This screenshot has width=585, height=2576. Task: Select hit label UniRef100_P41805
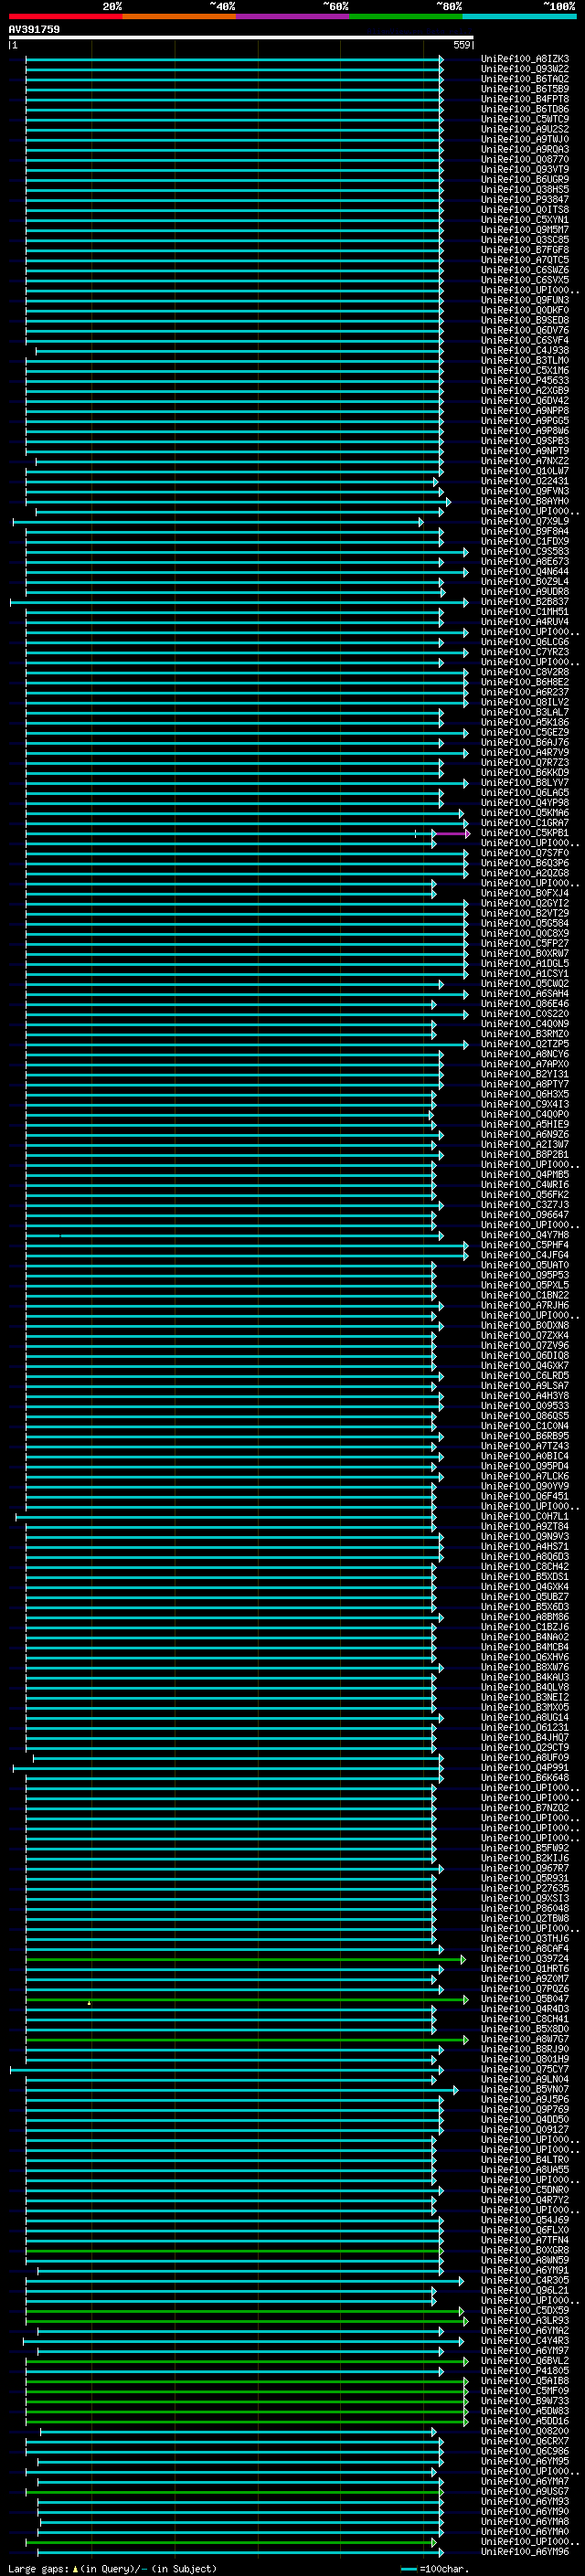pos(524,2370)
